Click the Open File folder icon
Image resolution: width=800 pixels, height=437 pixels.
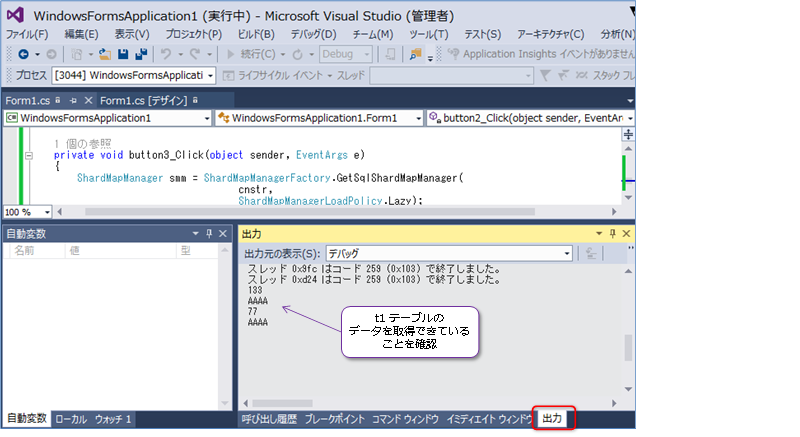[x=105, y=54]
